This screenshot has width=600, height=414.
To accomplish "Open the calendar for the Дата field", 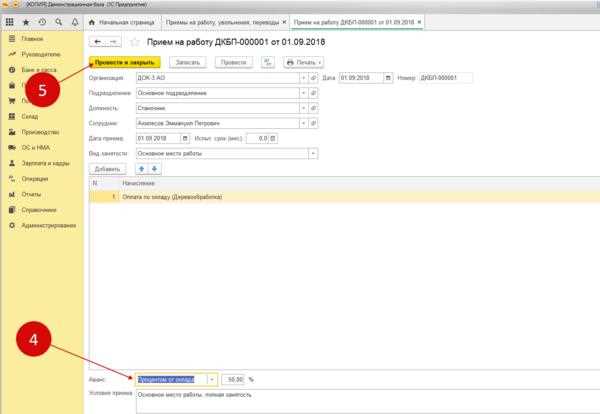I will 388,78.
